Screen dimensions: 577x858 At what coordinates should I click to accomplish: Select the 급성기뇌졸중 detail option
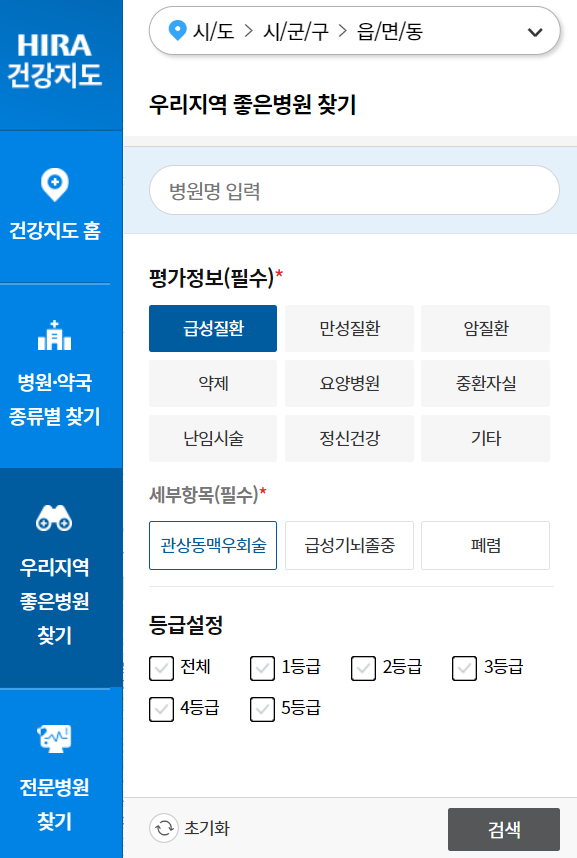(349, 545)
